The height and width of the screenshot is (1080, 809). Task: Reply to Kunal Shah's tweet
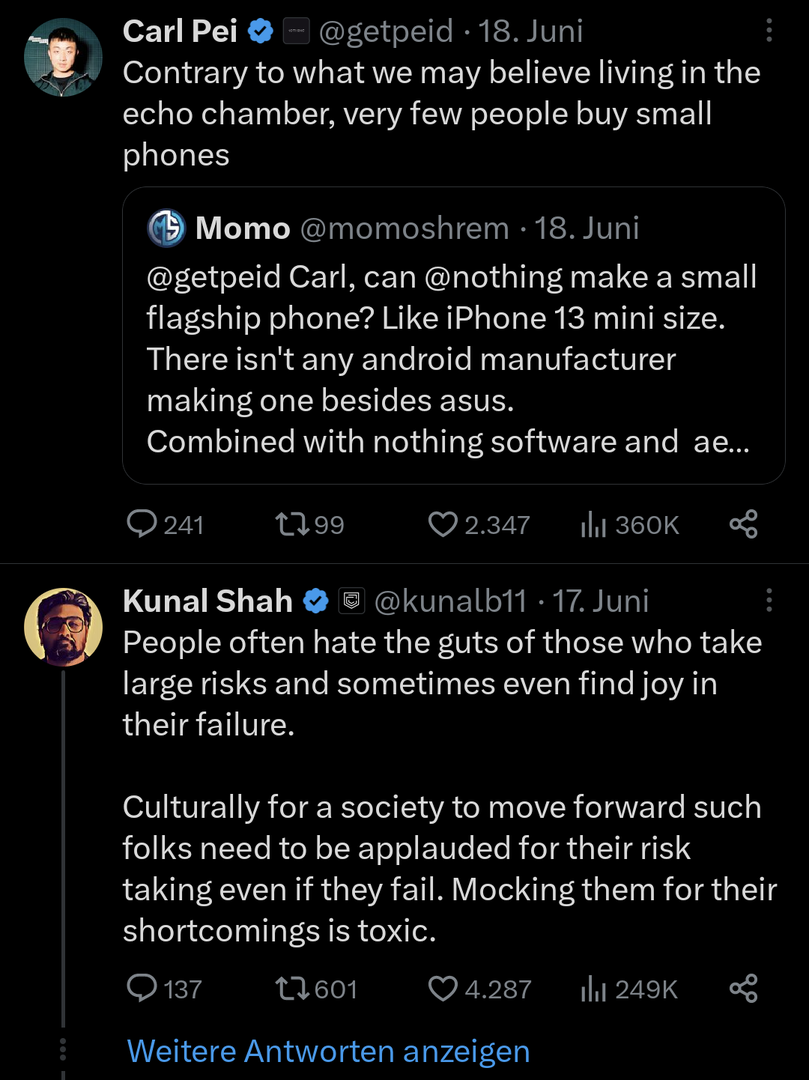coord(144,989)
